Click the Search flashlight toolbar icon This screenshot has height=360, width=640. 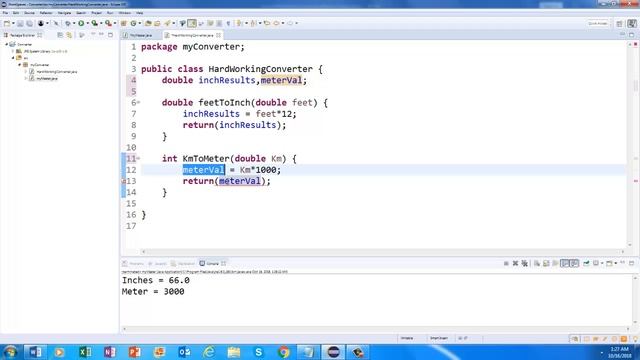point(167,23)
